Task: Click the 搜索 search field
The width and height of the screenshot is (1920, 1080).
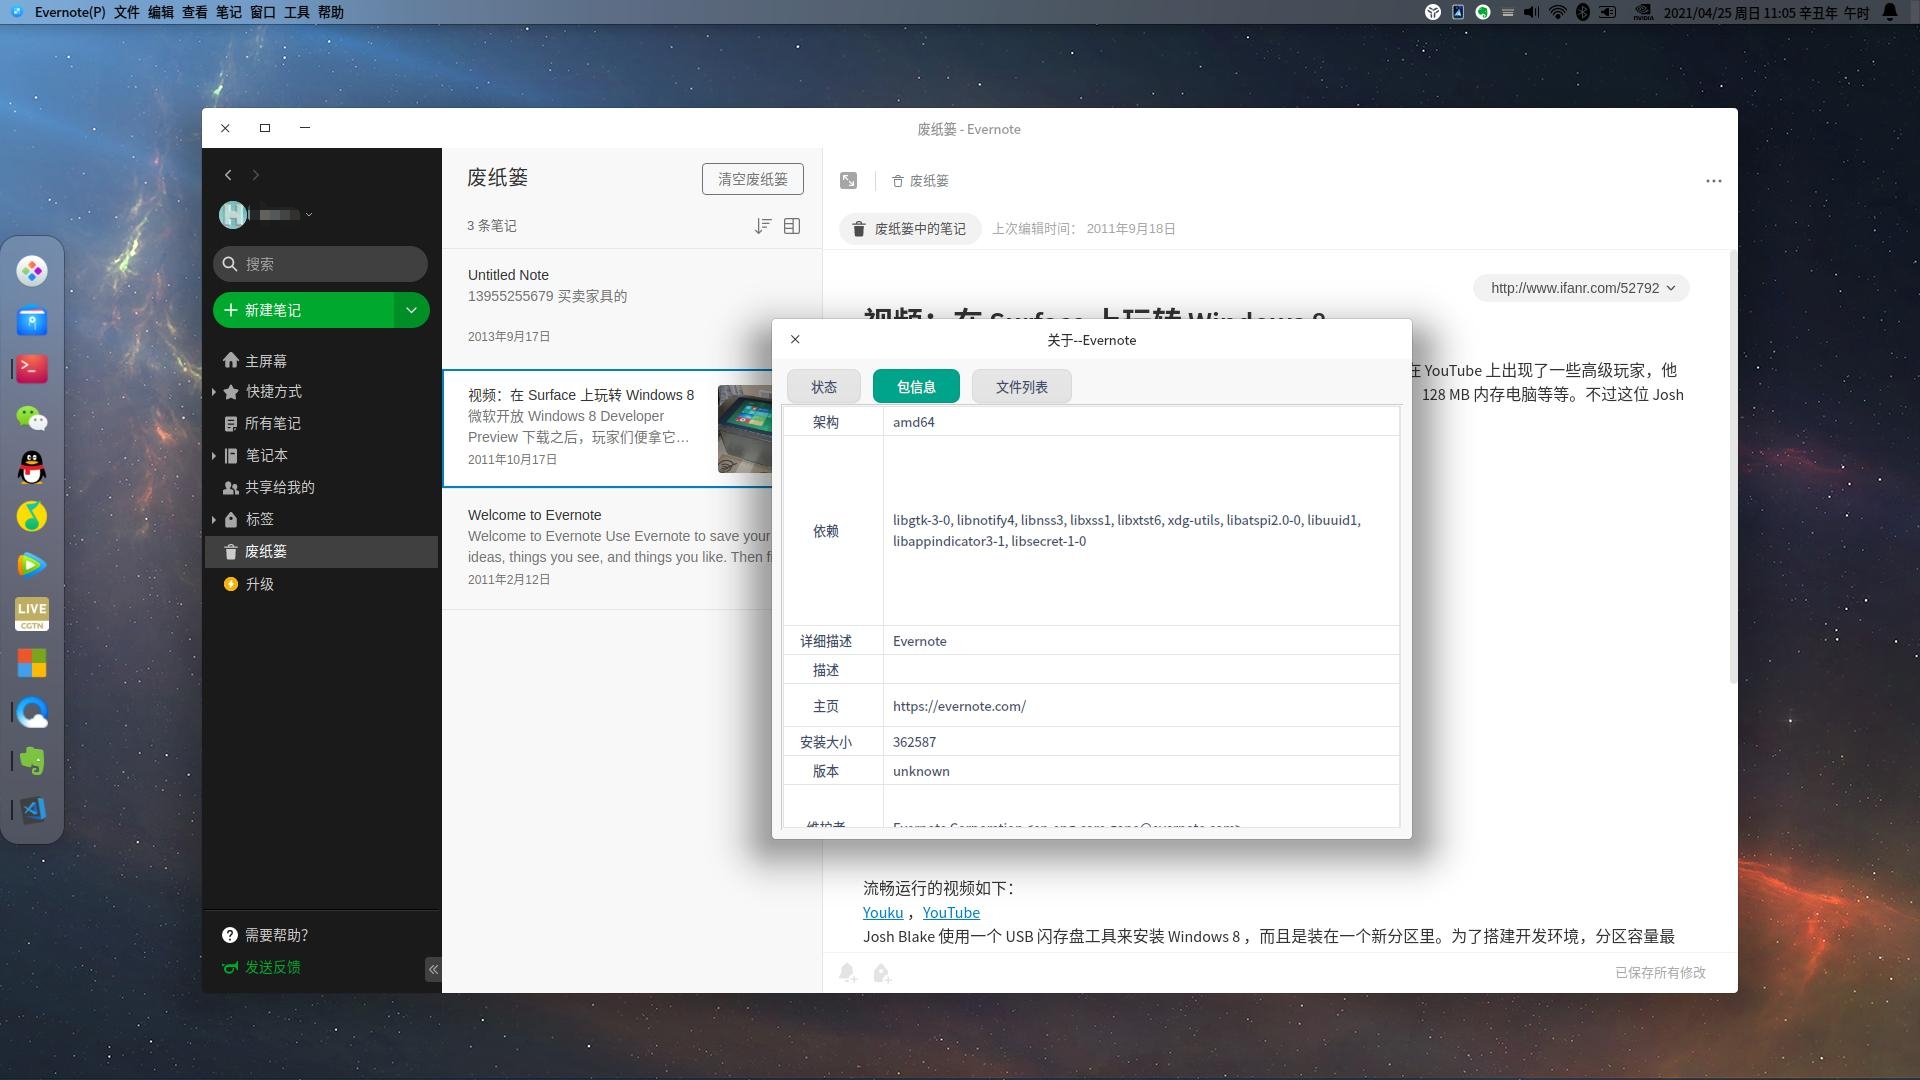Action: pyautogui.click(x=320, y=264)
